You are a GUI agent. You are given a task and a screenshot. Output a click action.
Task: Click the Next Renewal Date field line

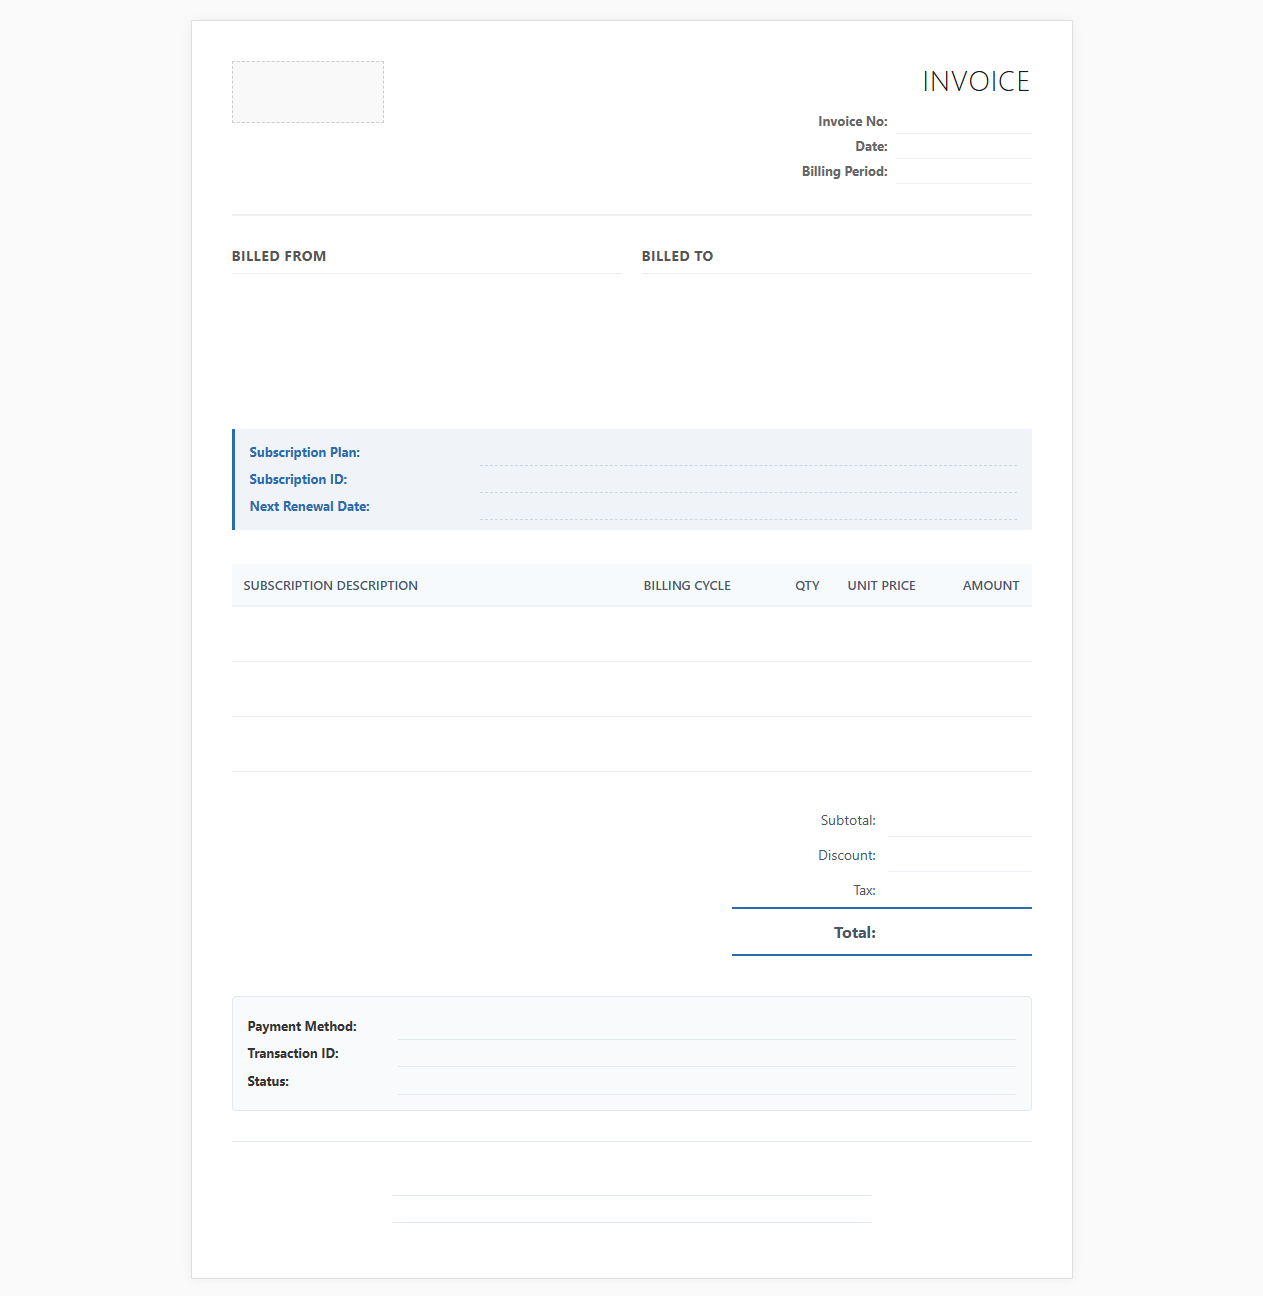pos(748,507)
